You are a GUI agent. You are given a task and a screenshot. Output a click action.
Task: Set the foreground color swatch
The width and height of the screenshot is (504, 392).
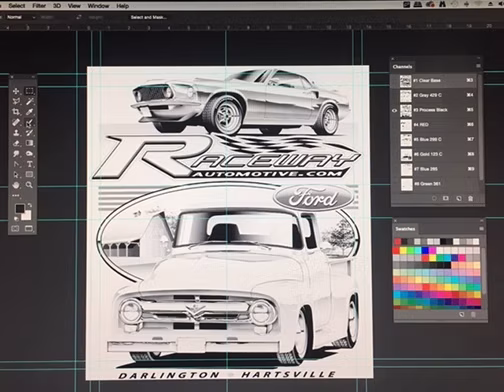(20, 209)
